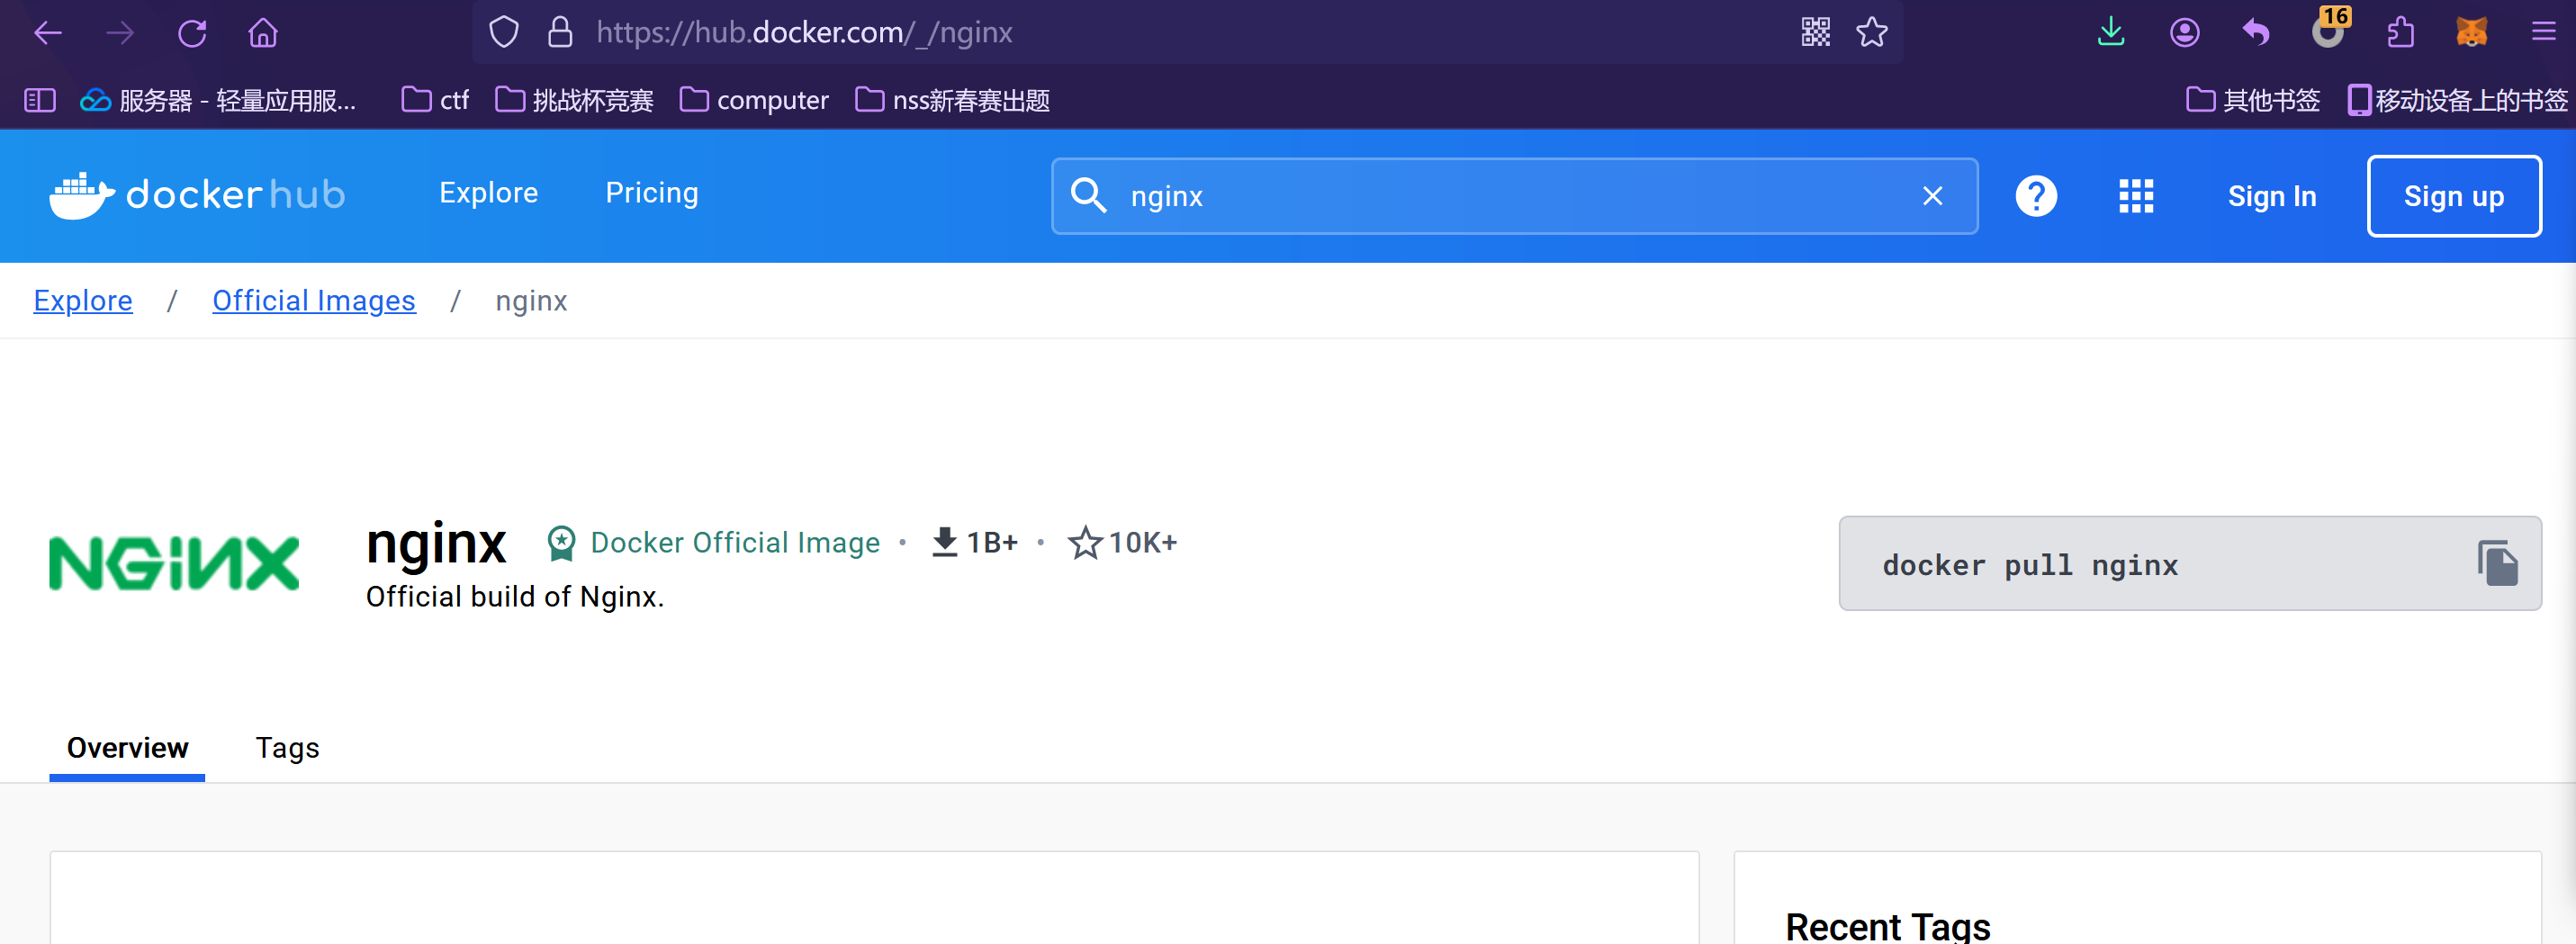Image resolution: width=2576 pixels, height=944 pixels.
Task: Reload the current page
Action: 192,33
